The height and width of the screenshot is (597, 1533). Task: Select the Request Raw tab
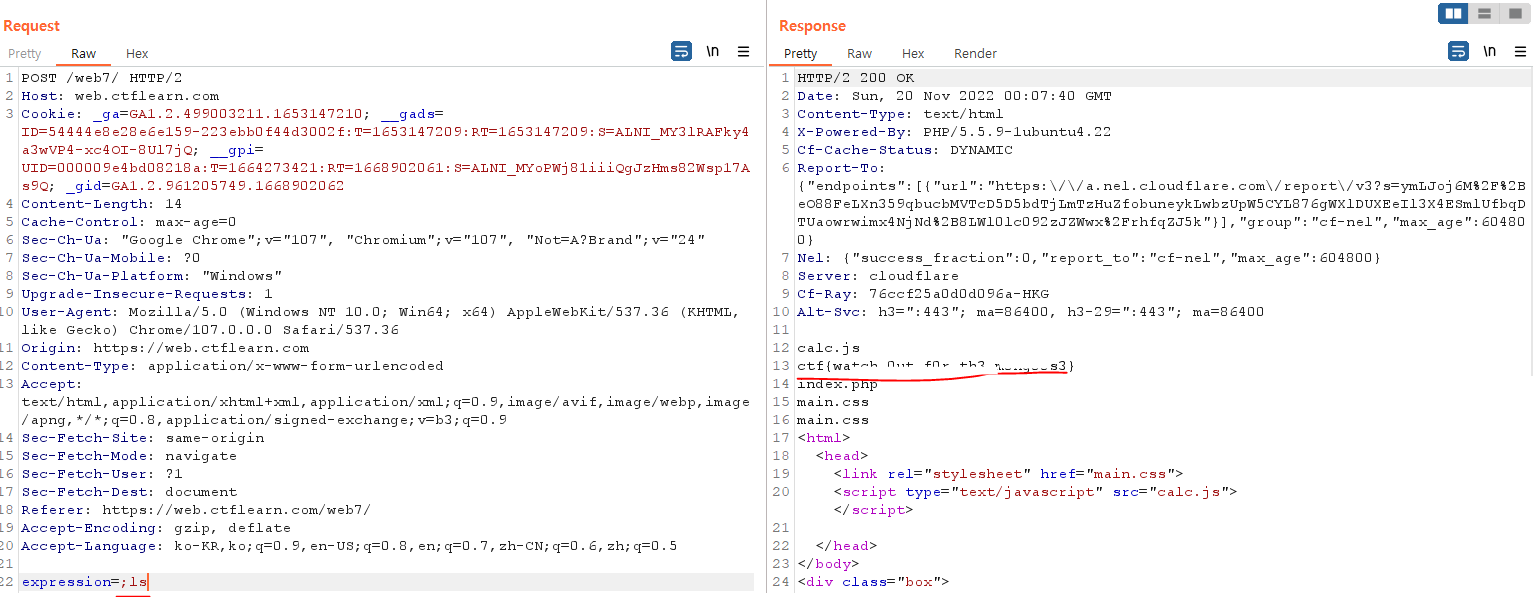[x=83, y=53]
